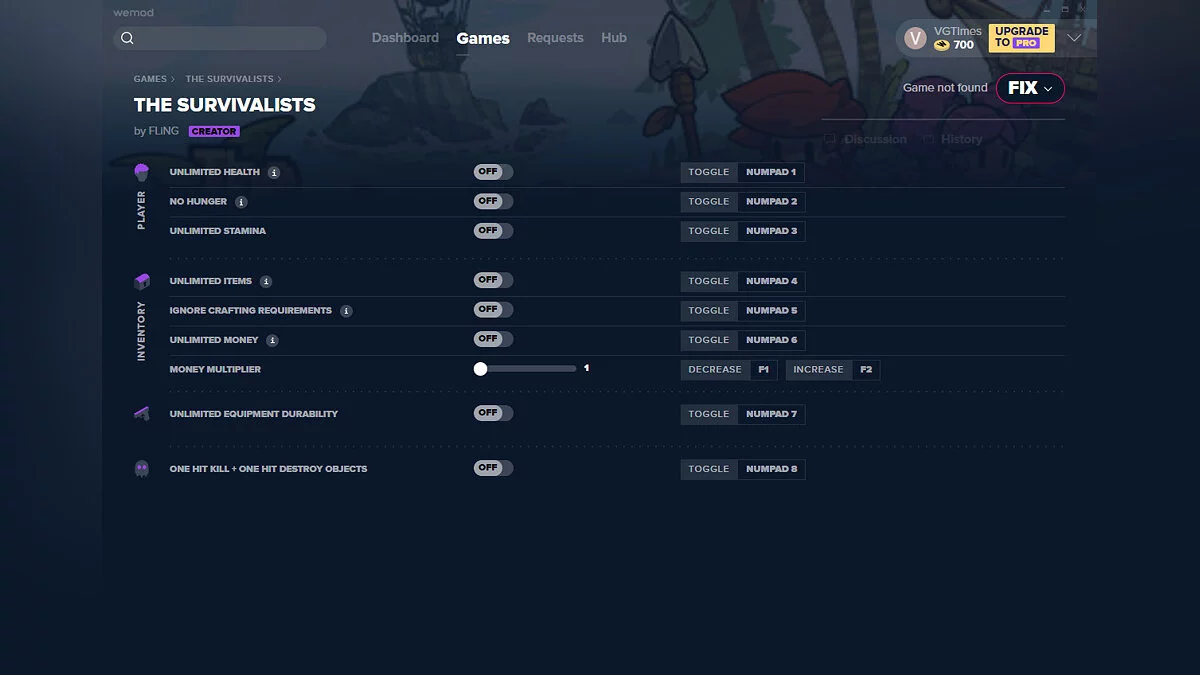The width and height of the screenshot is (1200, 675).
Task: Click the Money Multiplier slider track
Action: [527, 369]
